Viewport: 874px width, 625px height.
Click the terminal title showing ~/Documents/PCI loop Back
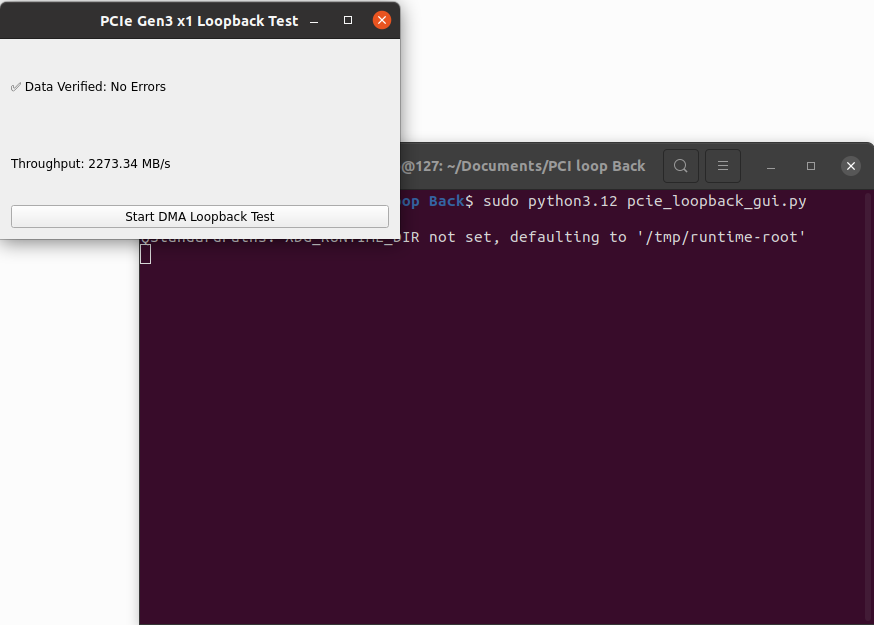[523, 166]
